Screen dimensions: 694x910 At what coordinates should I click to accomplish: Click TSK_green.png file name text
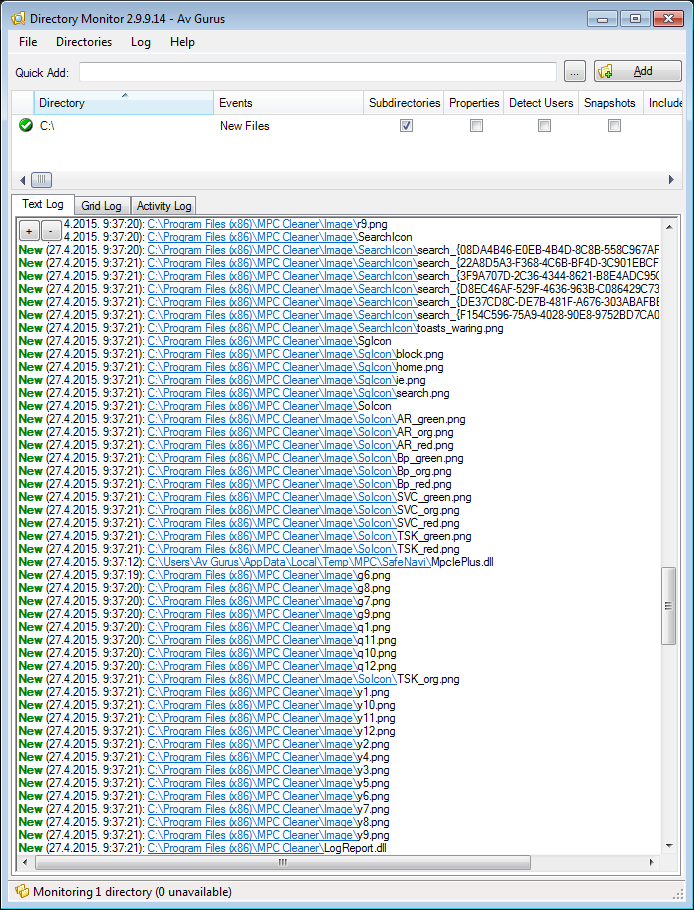[434, 536]
